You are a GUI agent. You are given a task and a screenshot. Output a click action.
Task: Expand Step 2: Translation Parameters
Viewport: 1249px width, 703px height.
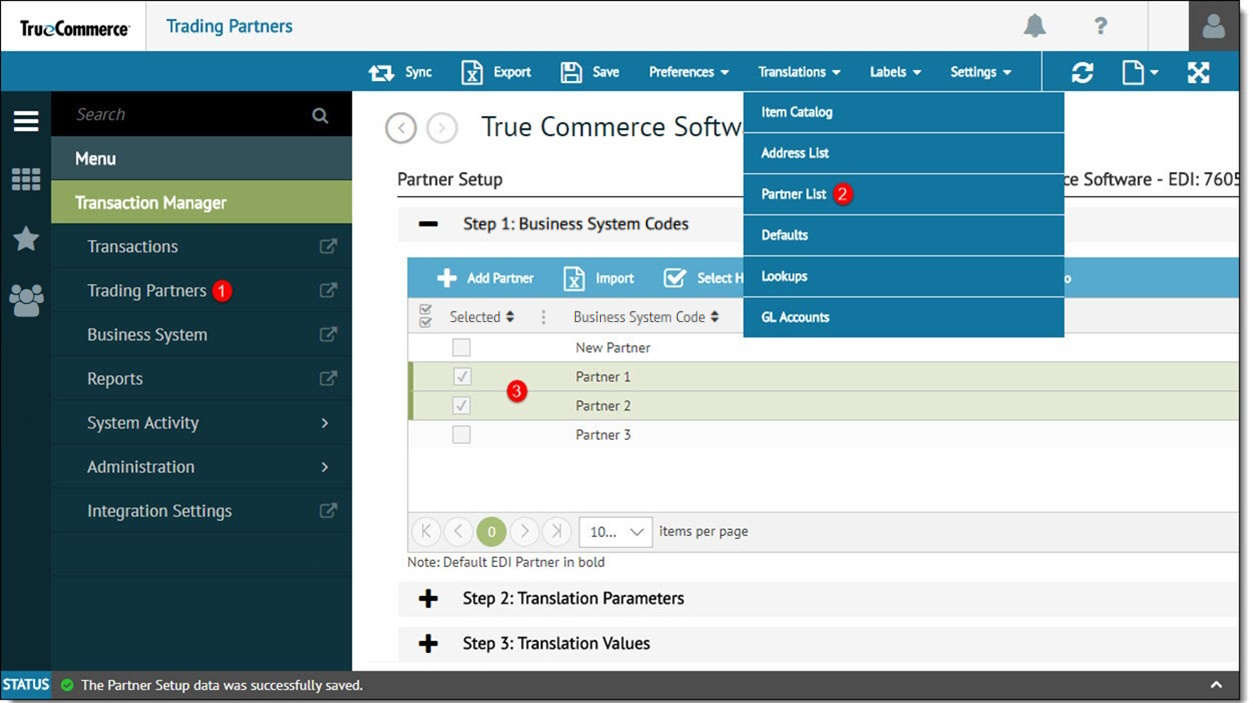[x=573, y=598]
